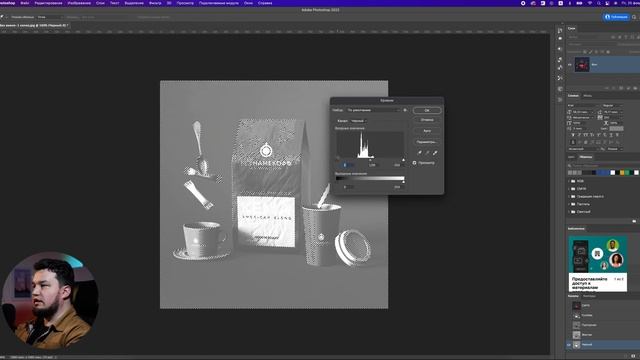Viewport: 640px width, 360px height.
Task: Toggle Underline in the Character panel
Action: pos(611,135)
